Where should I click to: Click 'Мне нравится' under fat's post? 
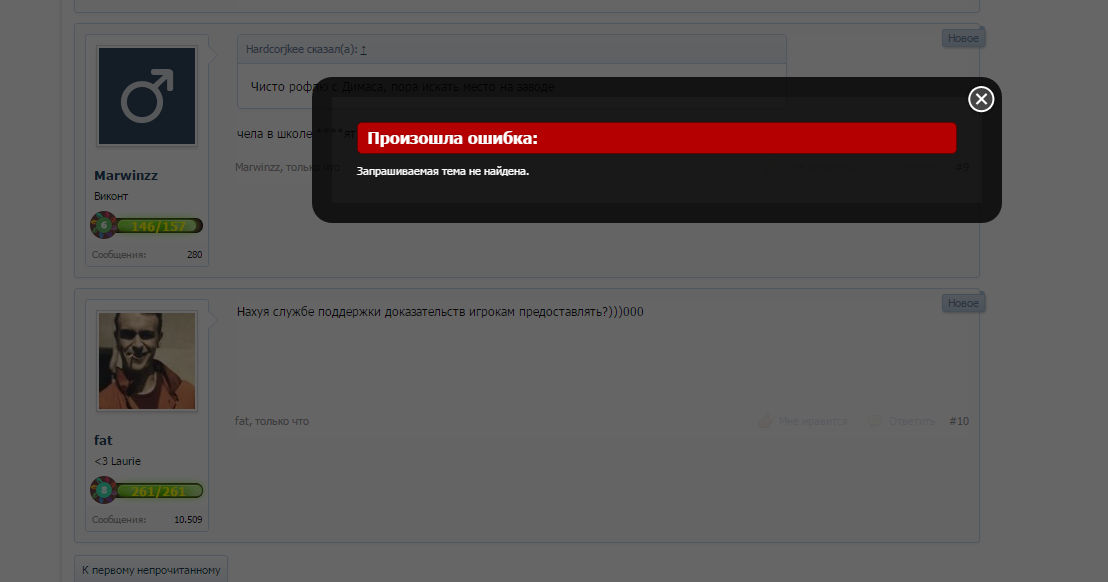(x=813, y=421)
